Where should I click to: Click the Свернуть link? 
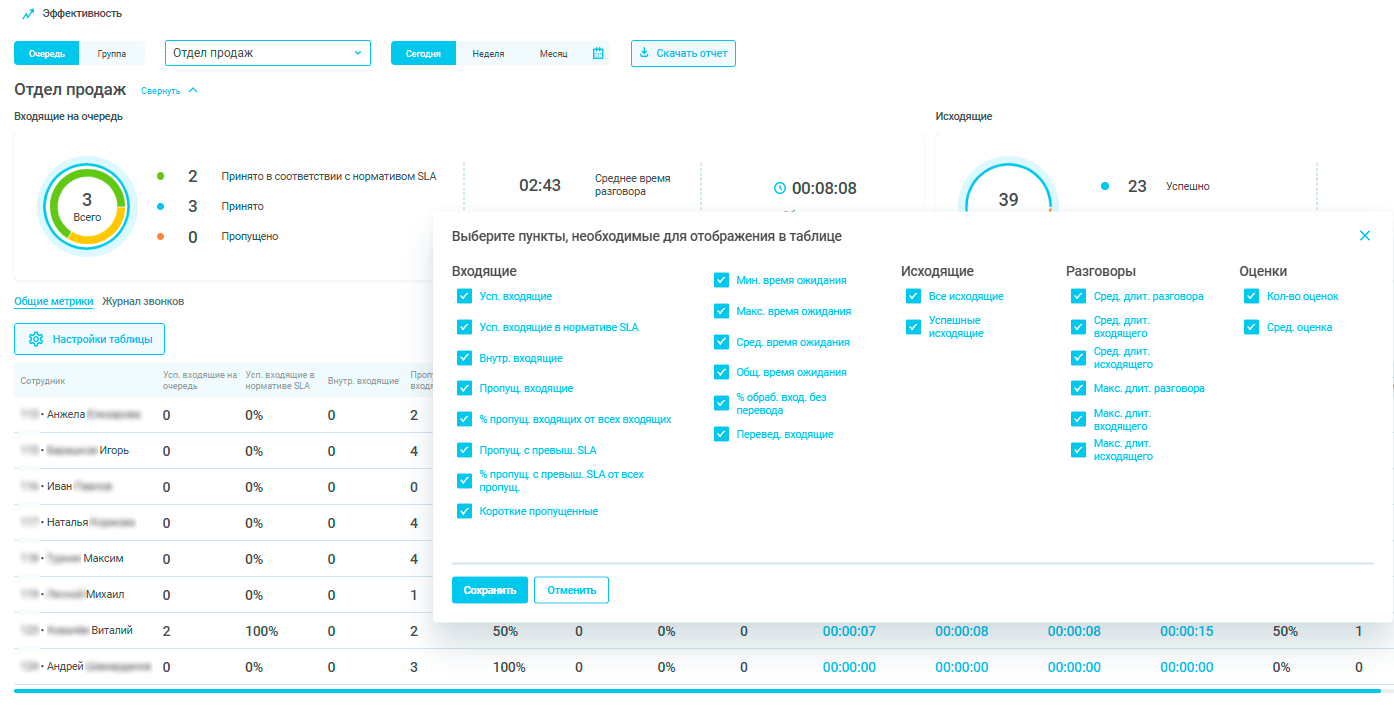[x=161, y=91]
